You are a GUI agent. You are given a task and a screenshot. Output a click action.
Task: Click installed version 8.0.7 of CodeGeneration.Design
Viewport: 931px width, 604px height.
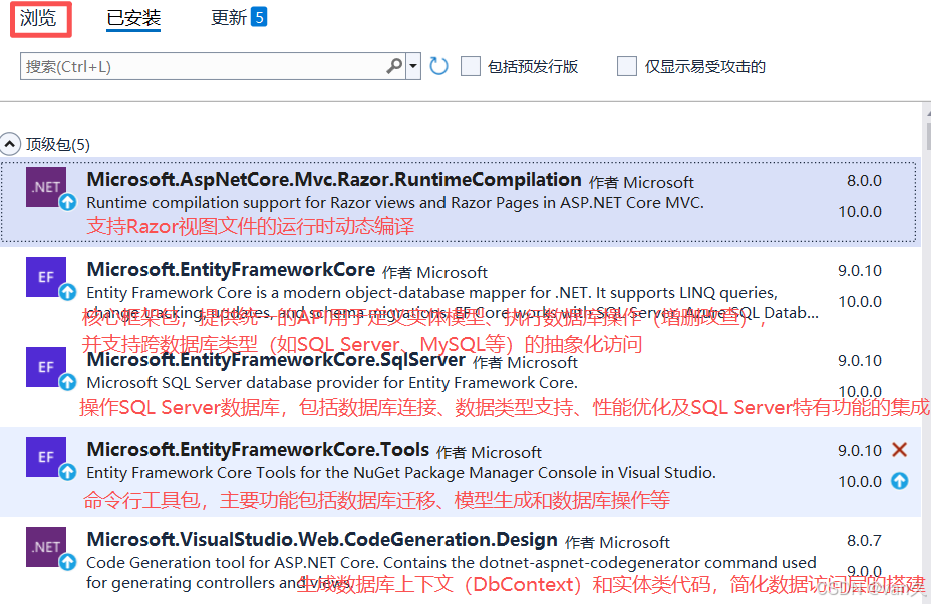pos(864,540)
